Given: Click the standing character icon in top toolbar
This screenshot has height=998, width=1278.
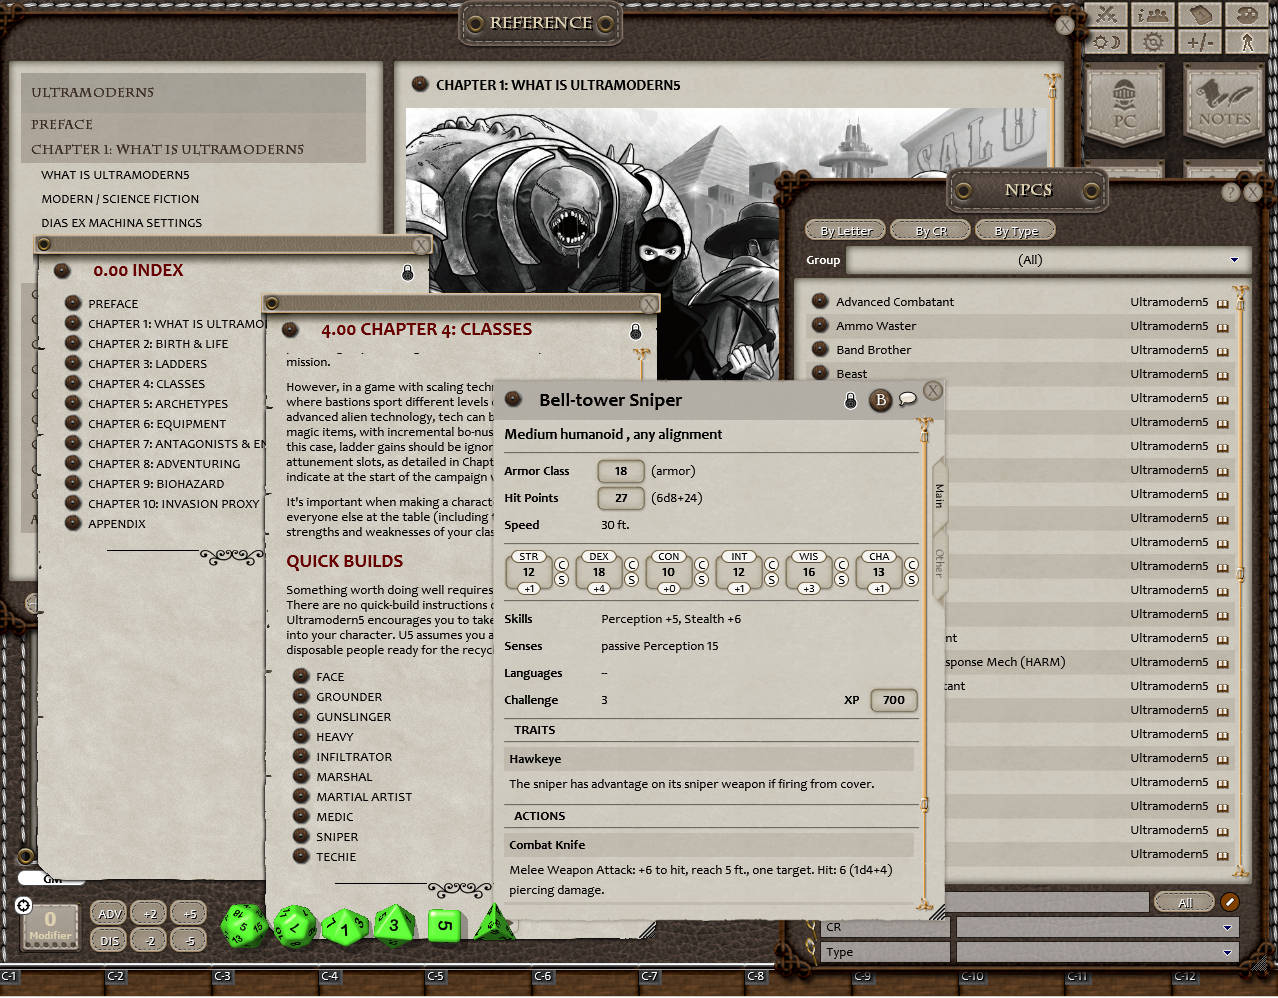Looking at the screenshot, I should (1247, 41).
